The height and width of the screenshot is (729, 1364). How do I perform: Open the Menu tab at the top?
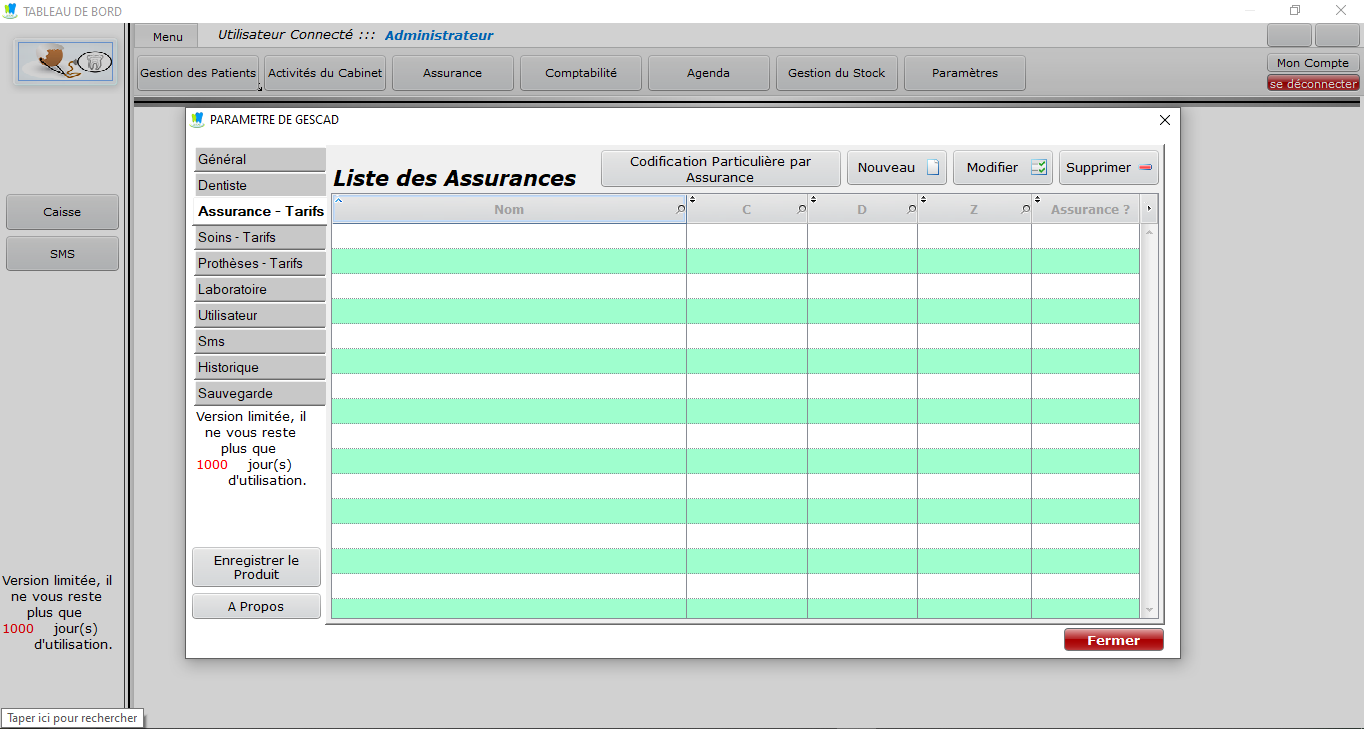click(167, 37)
